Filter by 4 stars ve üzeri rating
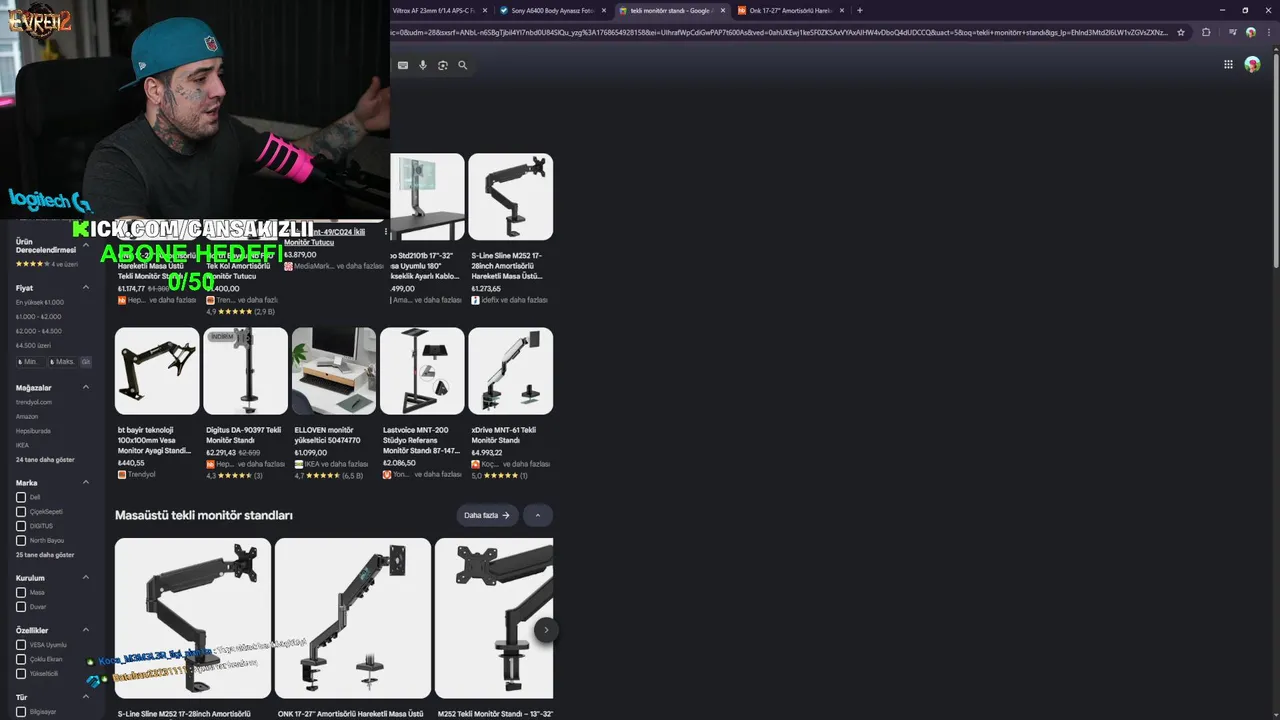 click(x=46, y=264)
